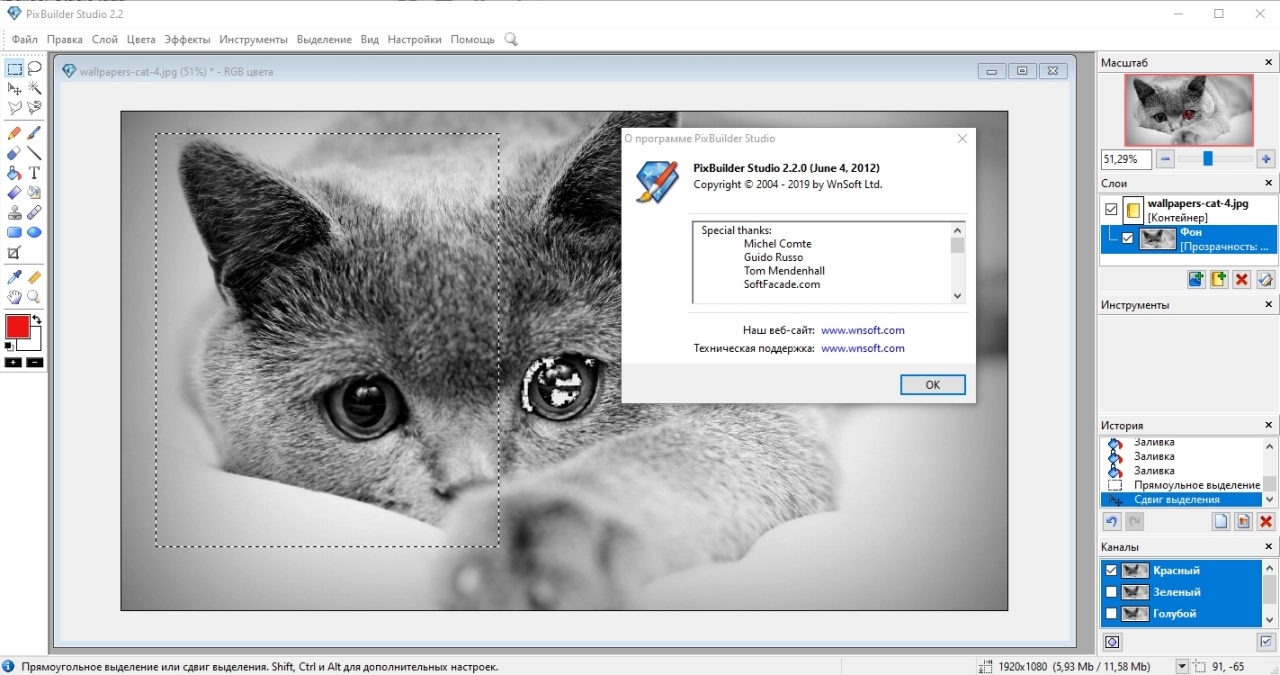Click OK in the about dialog
Screen dimensions: 1280x675
pos(932,385)
